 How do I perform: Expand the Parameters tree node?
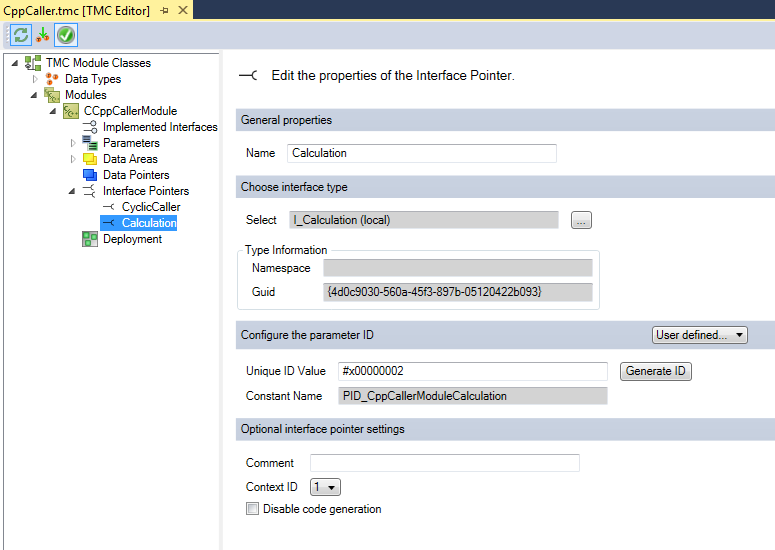click(73, 143)
